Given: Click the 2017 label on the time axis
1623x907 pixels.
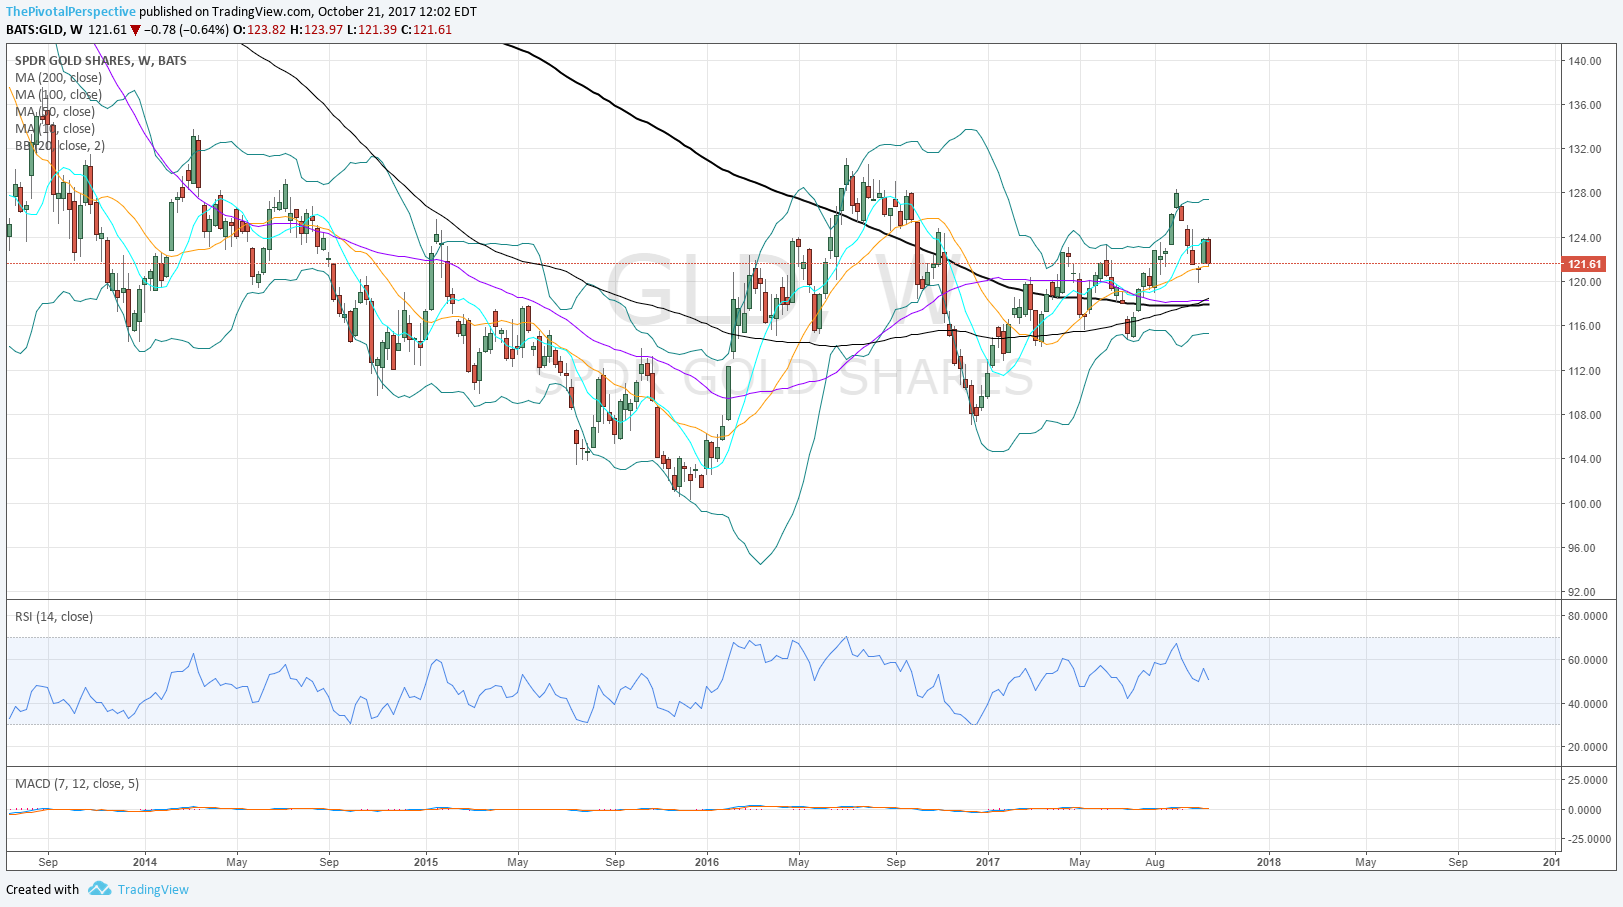Looking at the screenshot, I should 988,861.
